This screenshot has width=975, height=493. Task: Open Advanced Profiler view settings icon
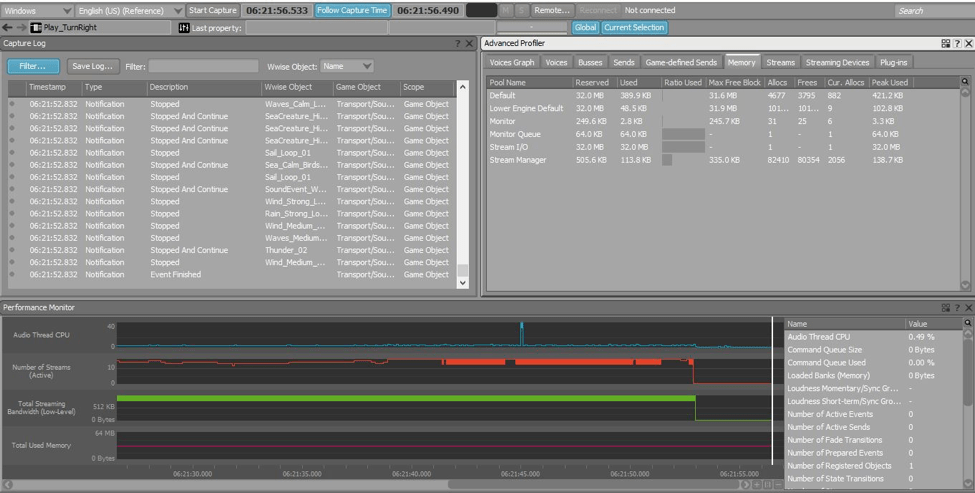945,44
